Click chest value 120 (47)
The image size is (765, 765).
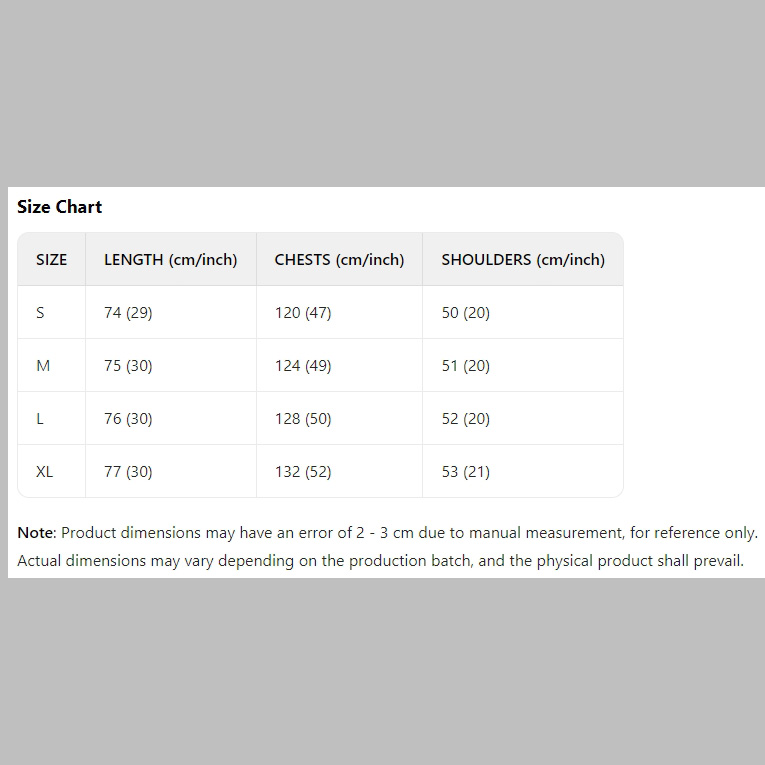click(303, 313)
